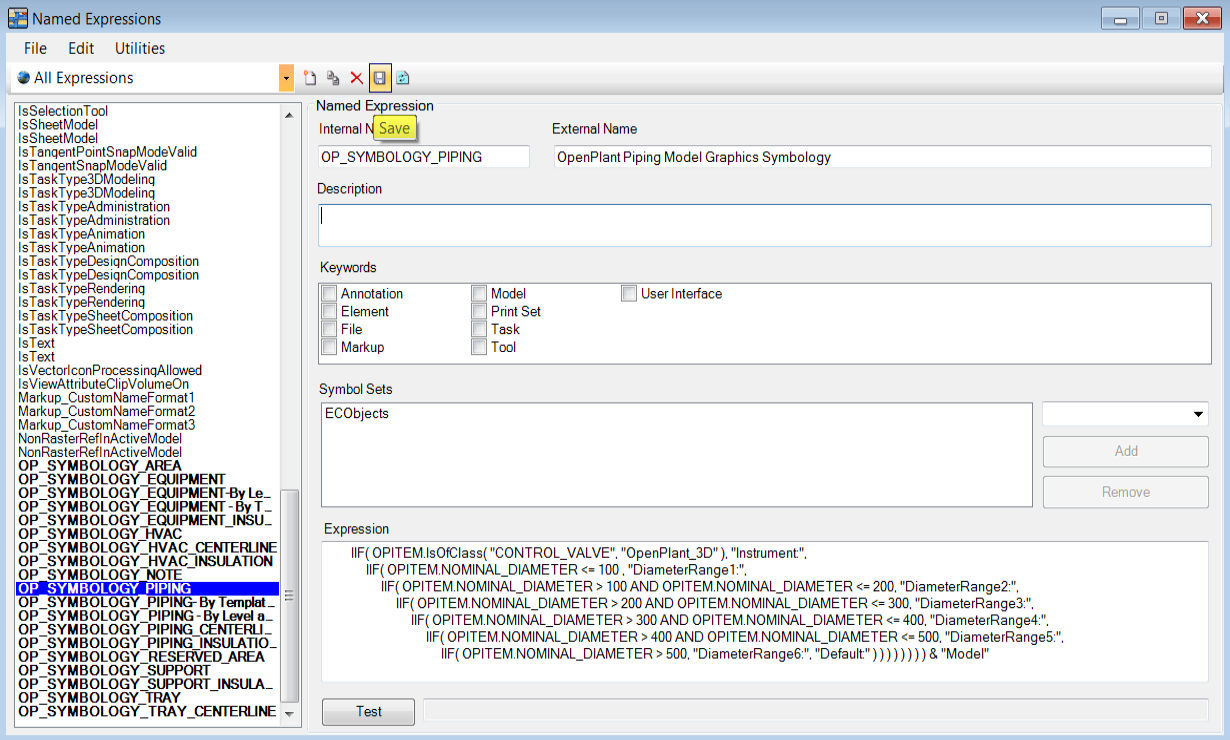This screenshot has height=740, width=1230.
Task: Tick the Markup keyword checkbox
Action: [329, 347]
